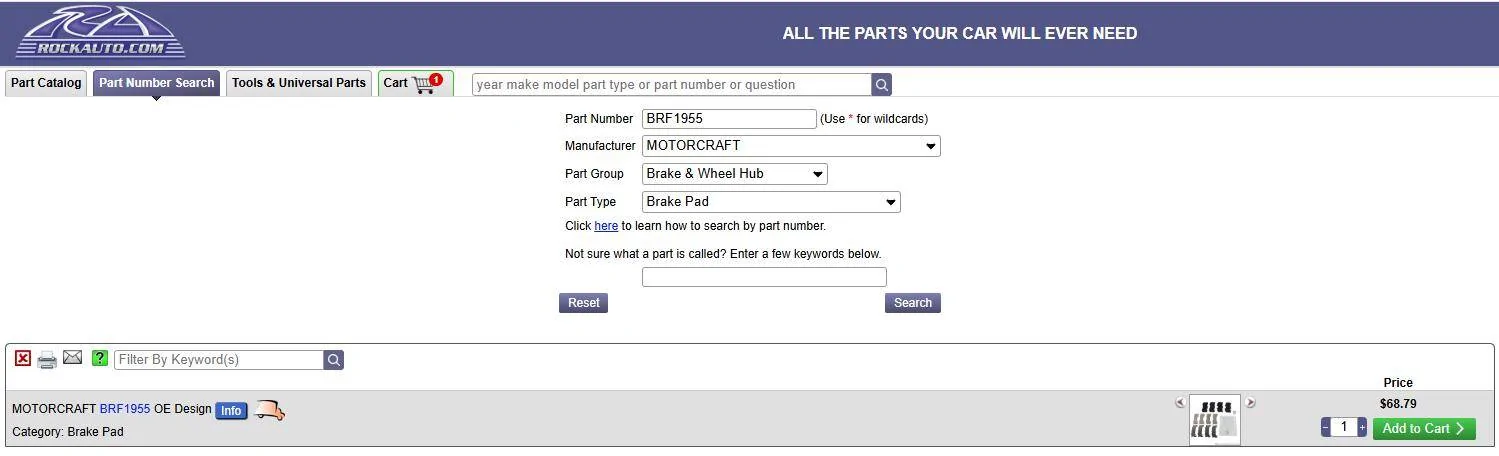Click the green Add to Cart button

tap(1424, 429)
